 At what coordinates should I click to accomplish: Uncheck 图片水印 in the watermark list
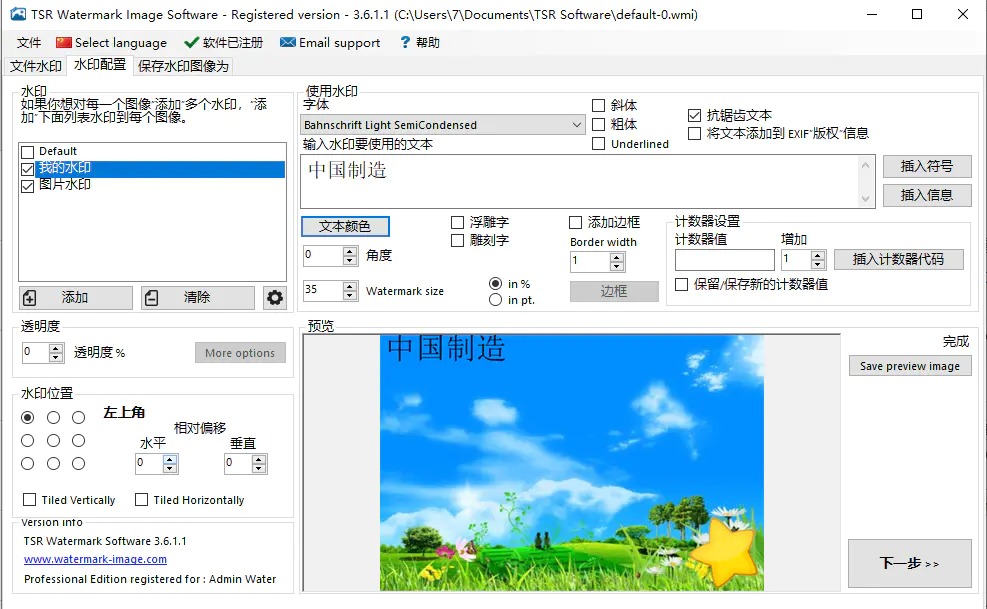[27, 185]
